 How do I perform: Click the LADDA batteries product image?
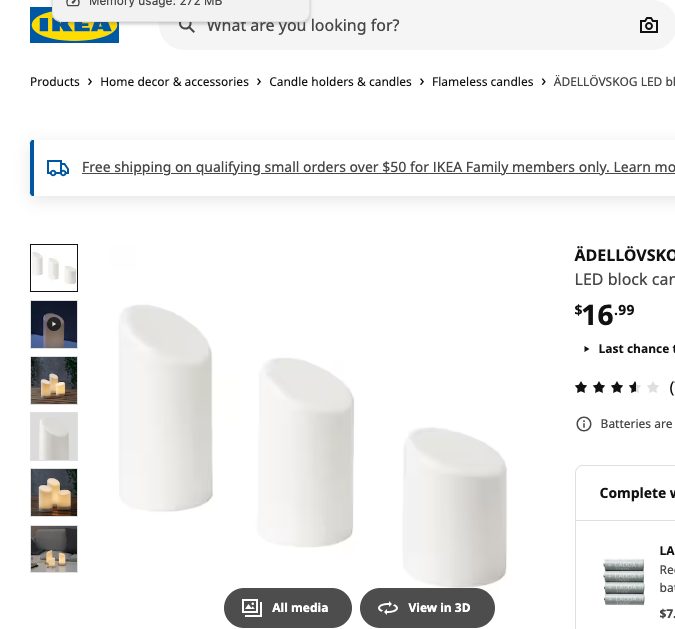624,582
